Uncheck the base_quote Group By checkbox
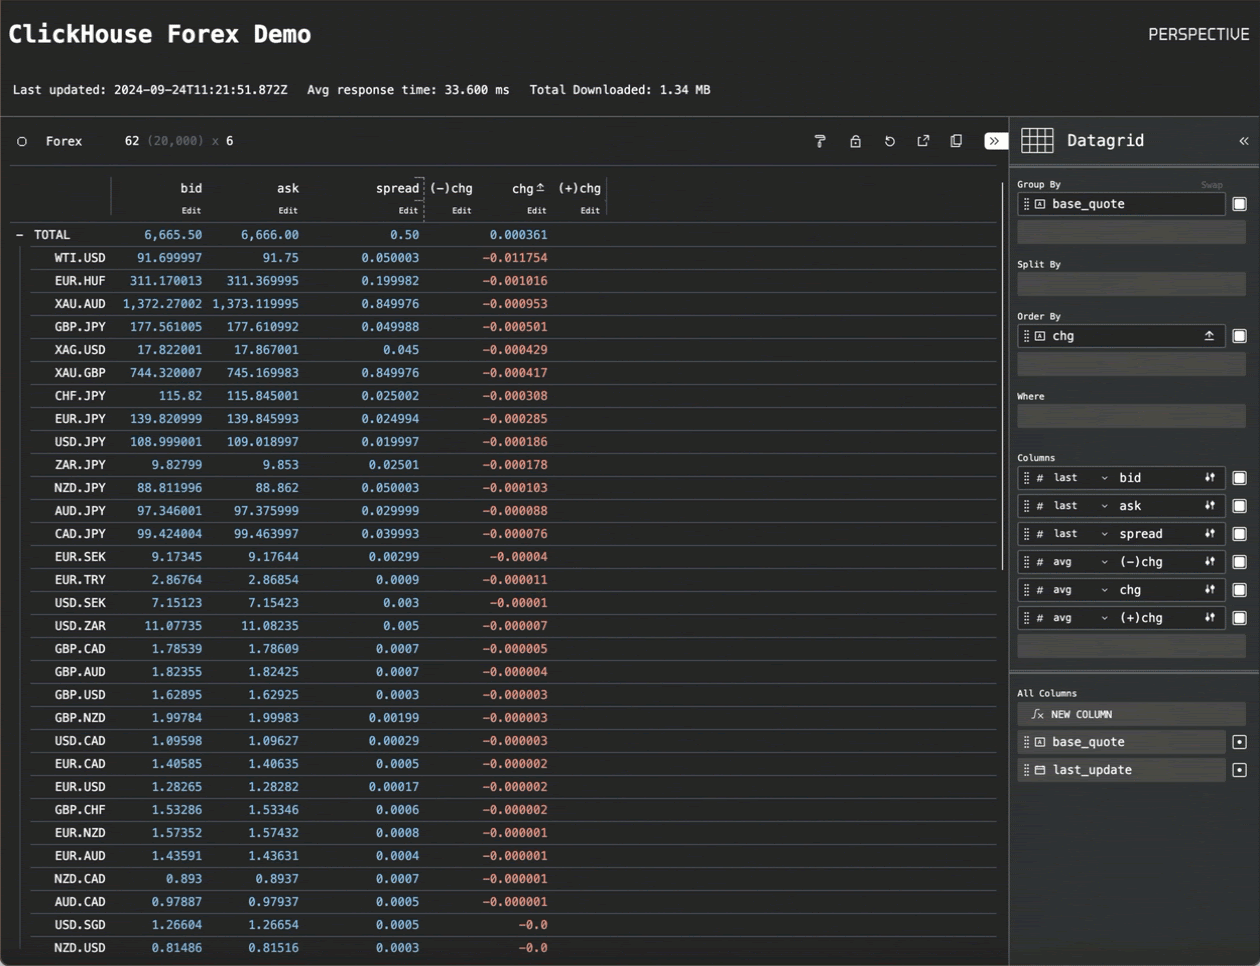This screenshot has width=1260, height=966. coord(1239,204)
